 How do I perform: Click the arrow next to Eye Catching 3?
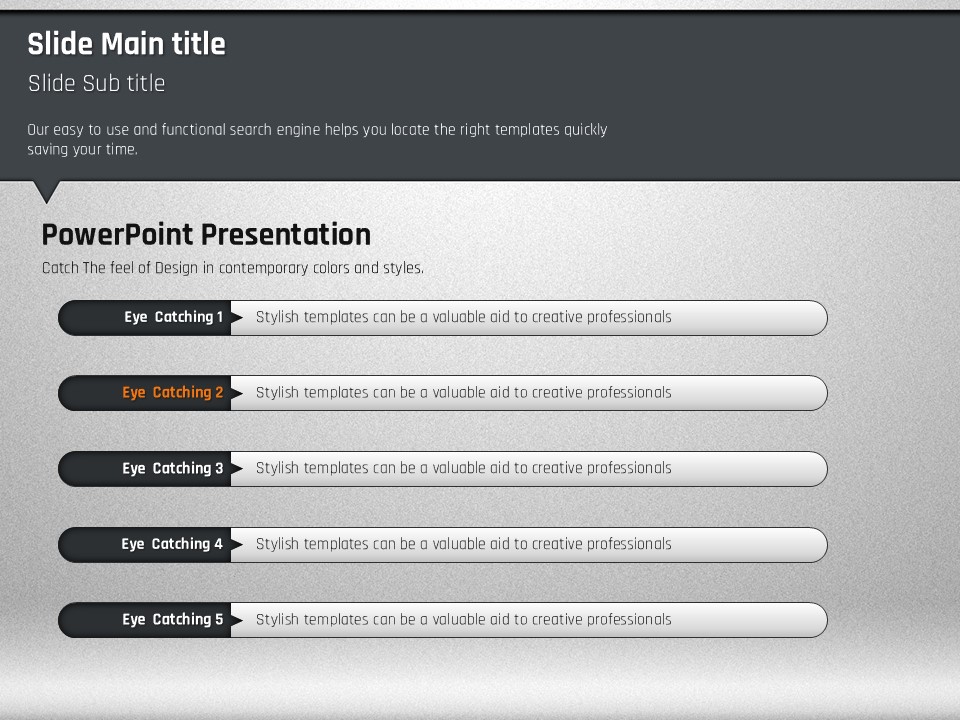click(x=237, y=469)
